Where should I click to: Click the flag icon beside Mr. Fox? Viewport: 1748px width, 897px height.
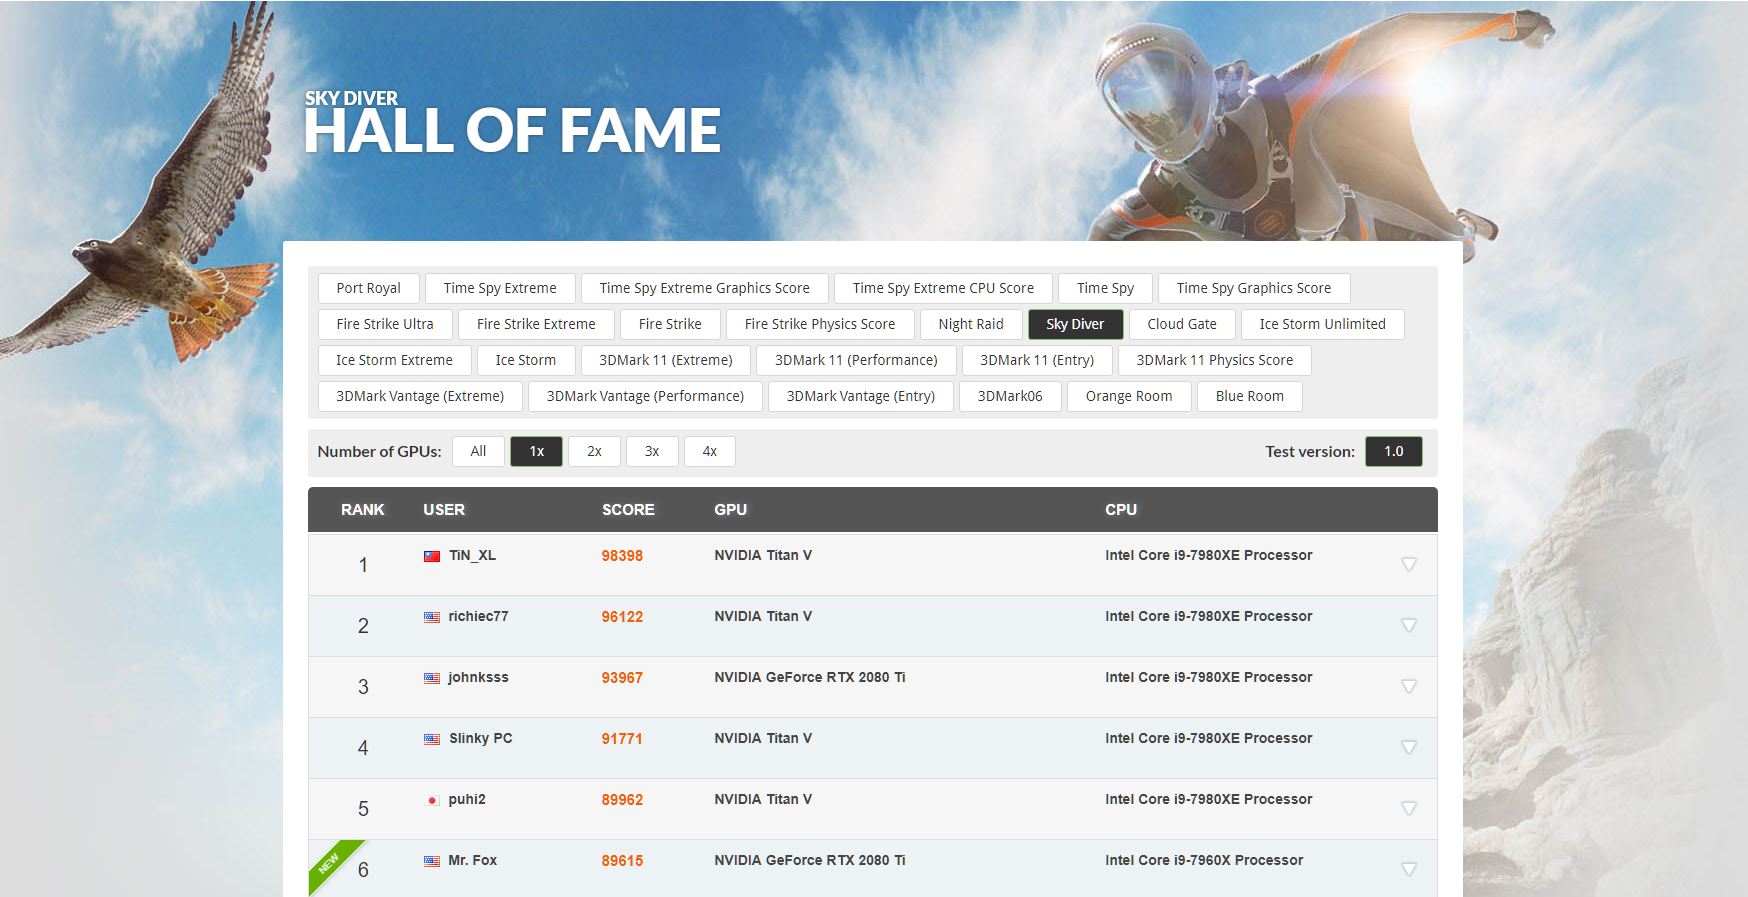(x=432, y=861)
